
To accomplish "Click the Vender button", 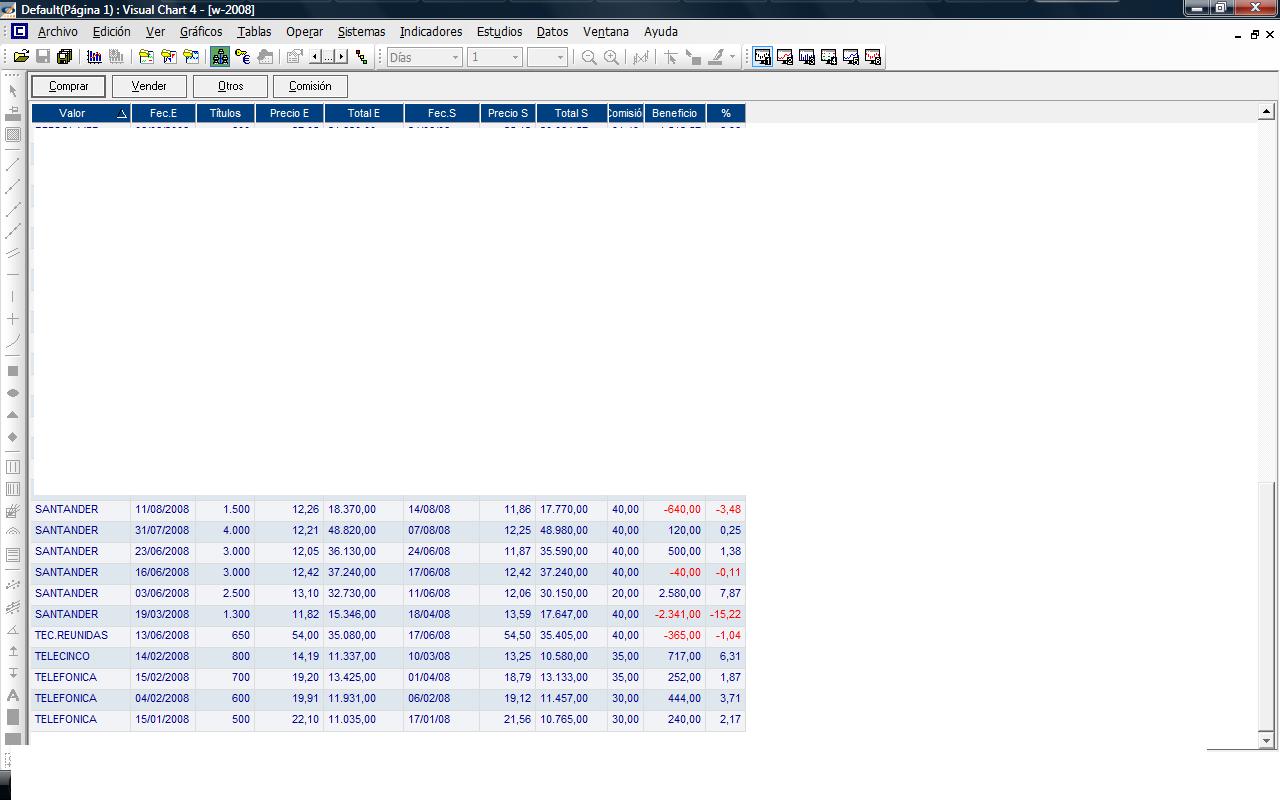I will tap(149, 86).
